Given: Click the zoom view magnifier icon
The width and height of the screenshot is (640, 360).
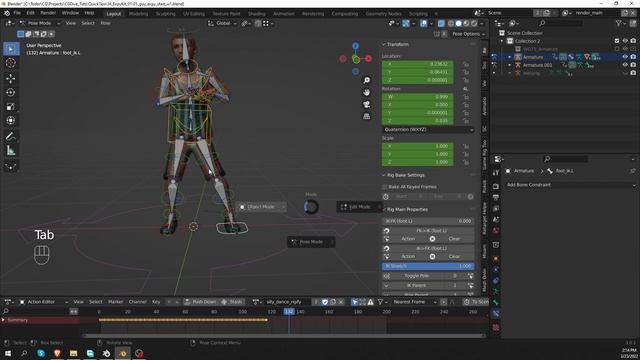Looking at the screenshot, I should pyautogui.click(x=367, y=80).
